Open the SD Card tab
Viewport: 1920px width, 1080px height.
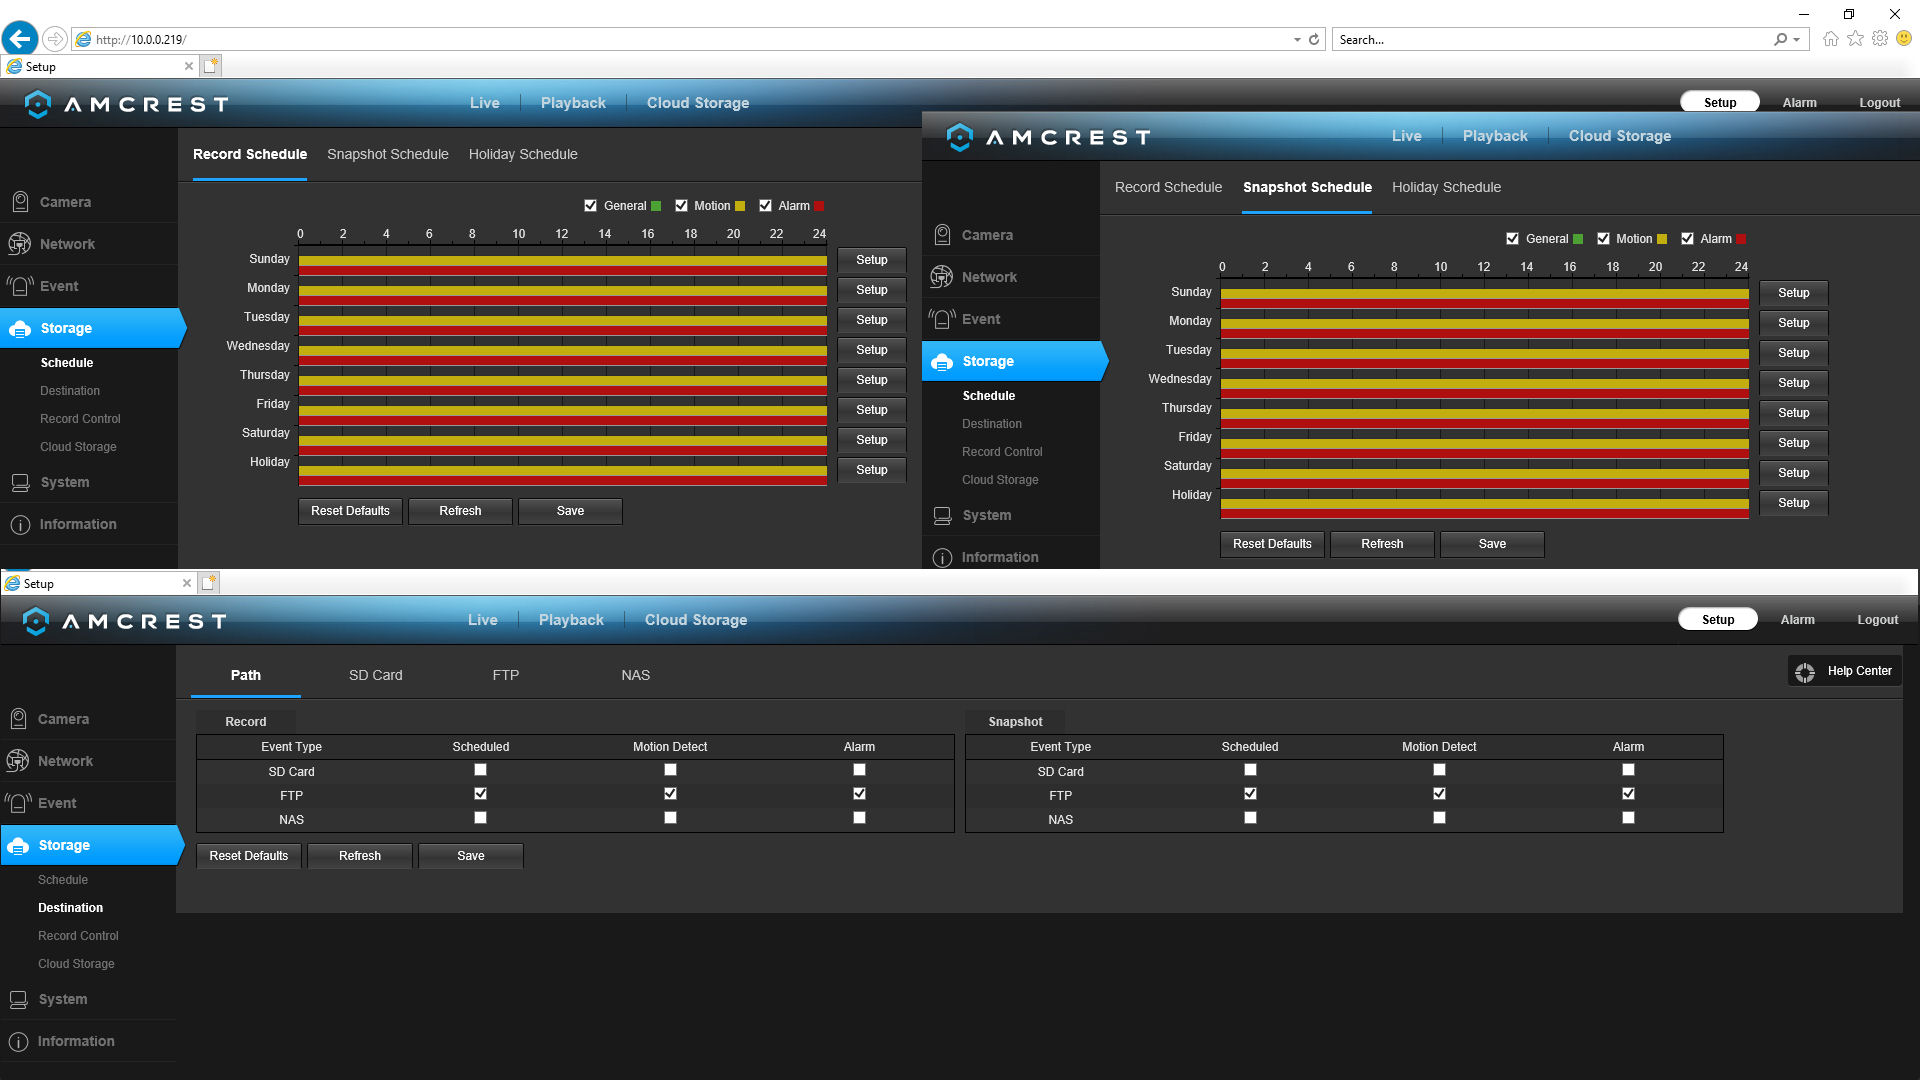pos(375,675)
